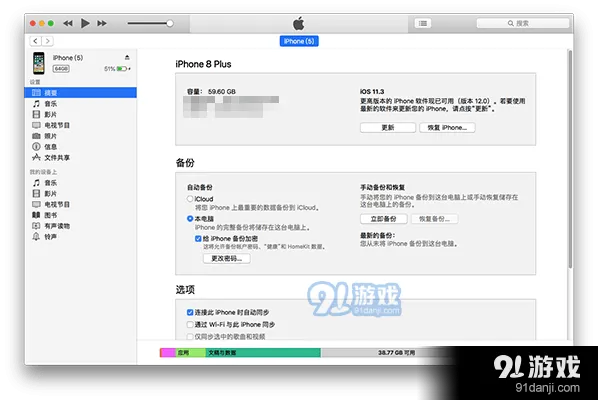
Task: Click the rewind playback button
Action: [x=68, y=23]
